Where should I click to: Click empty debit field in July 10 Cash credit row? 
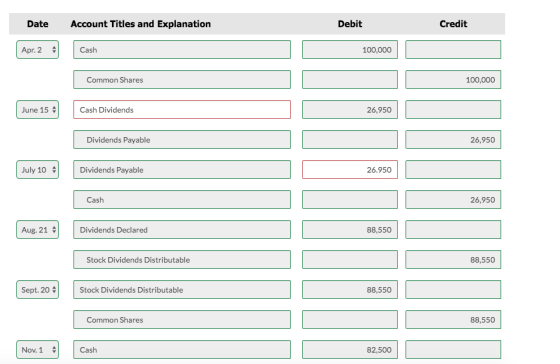point(350,200)
